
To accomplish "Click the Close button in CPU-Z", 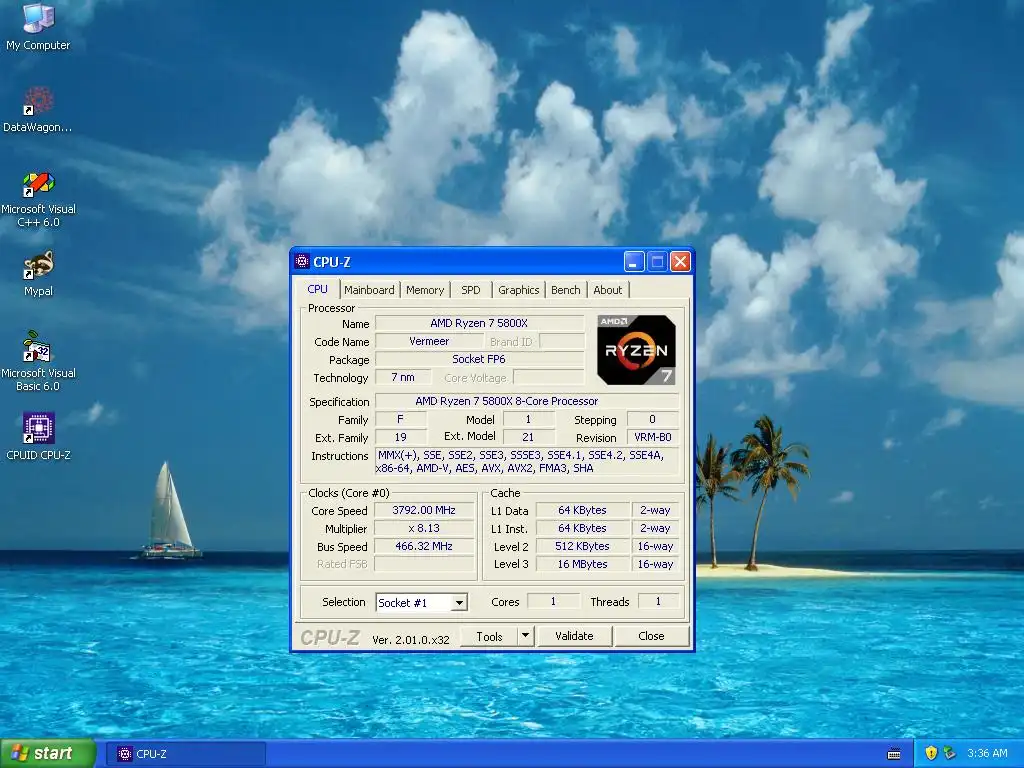I will 651,636.
